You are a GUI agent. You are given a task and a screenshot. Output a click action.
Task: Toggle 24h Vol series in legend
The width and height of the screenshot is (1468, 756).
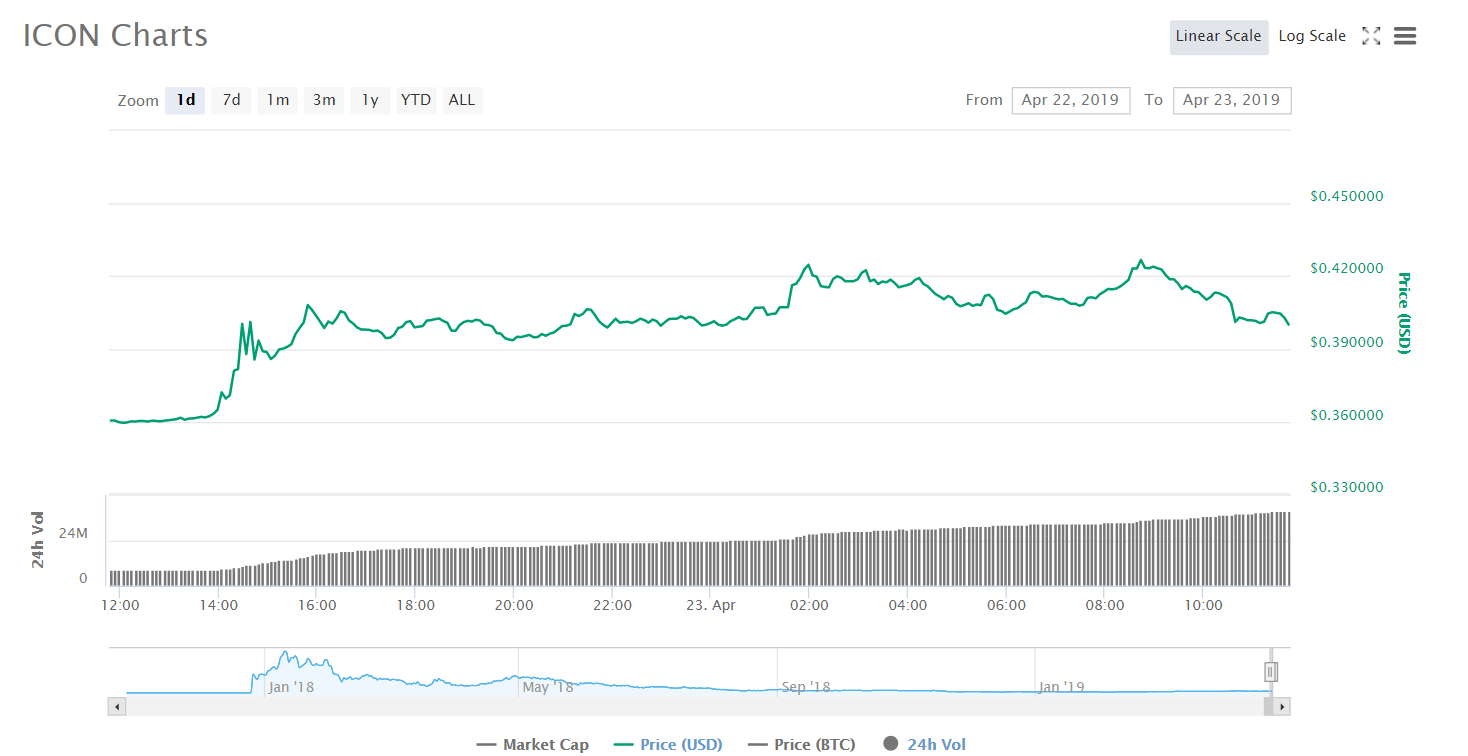click(926, 744)
